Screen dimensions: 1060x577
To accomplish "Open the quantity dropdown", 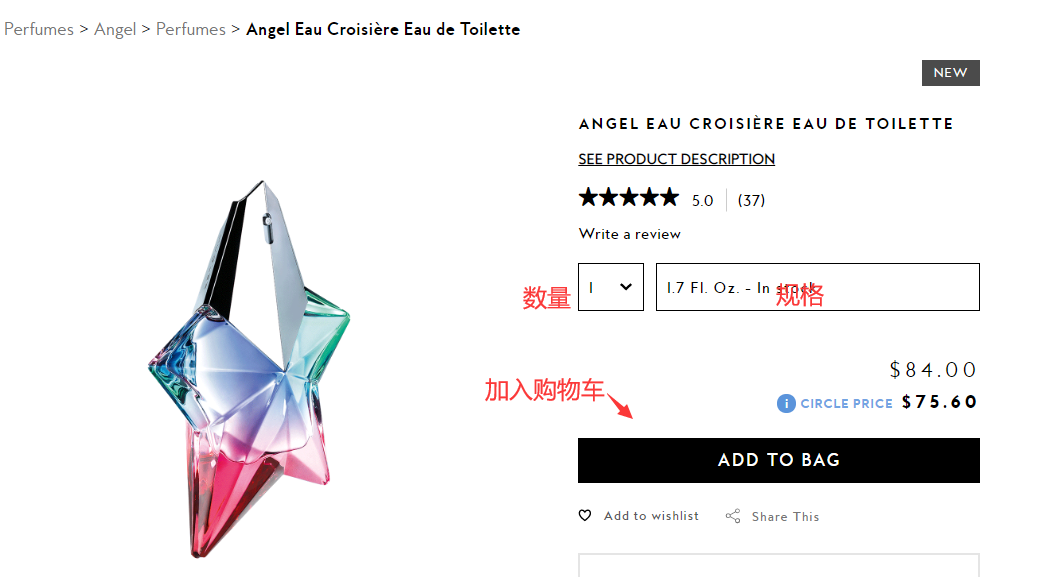I will [x=611, y=287].
